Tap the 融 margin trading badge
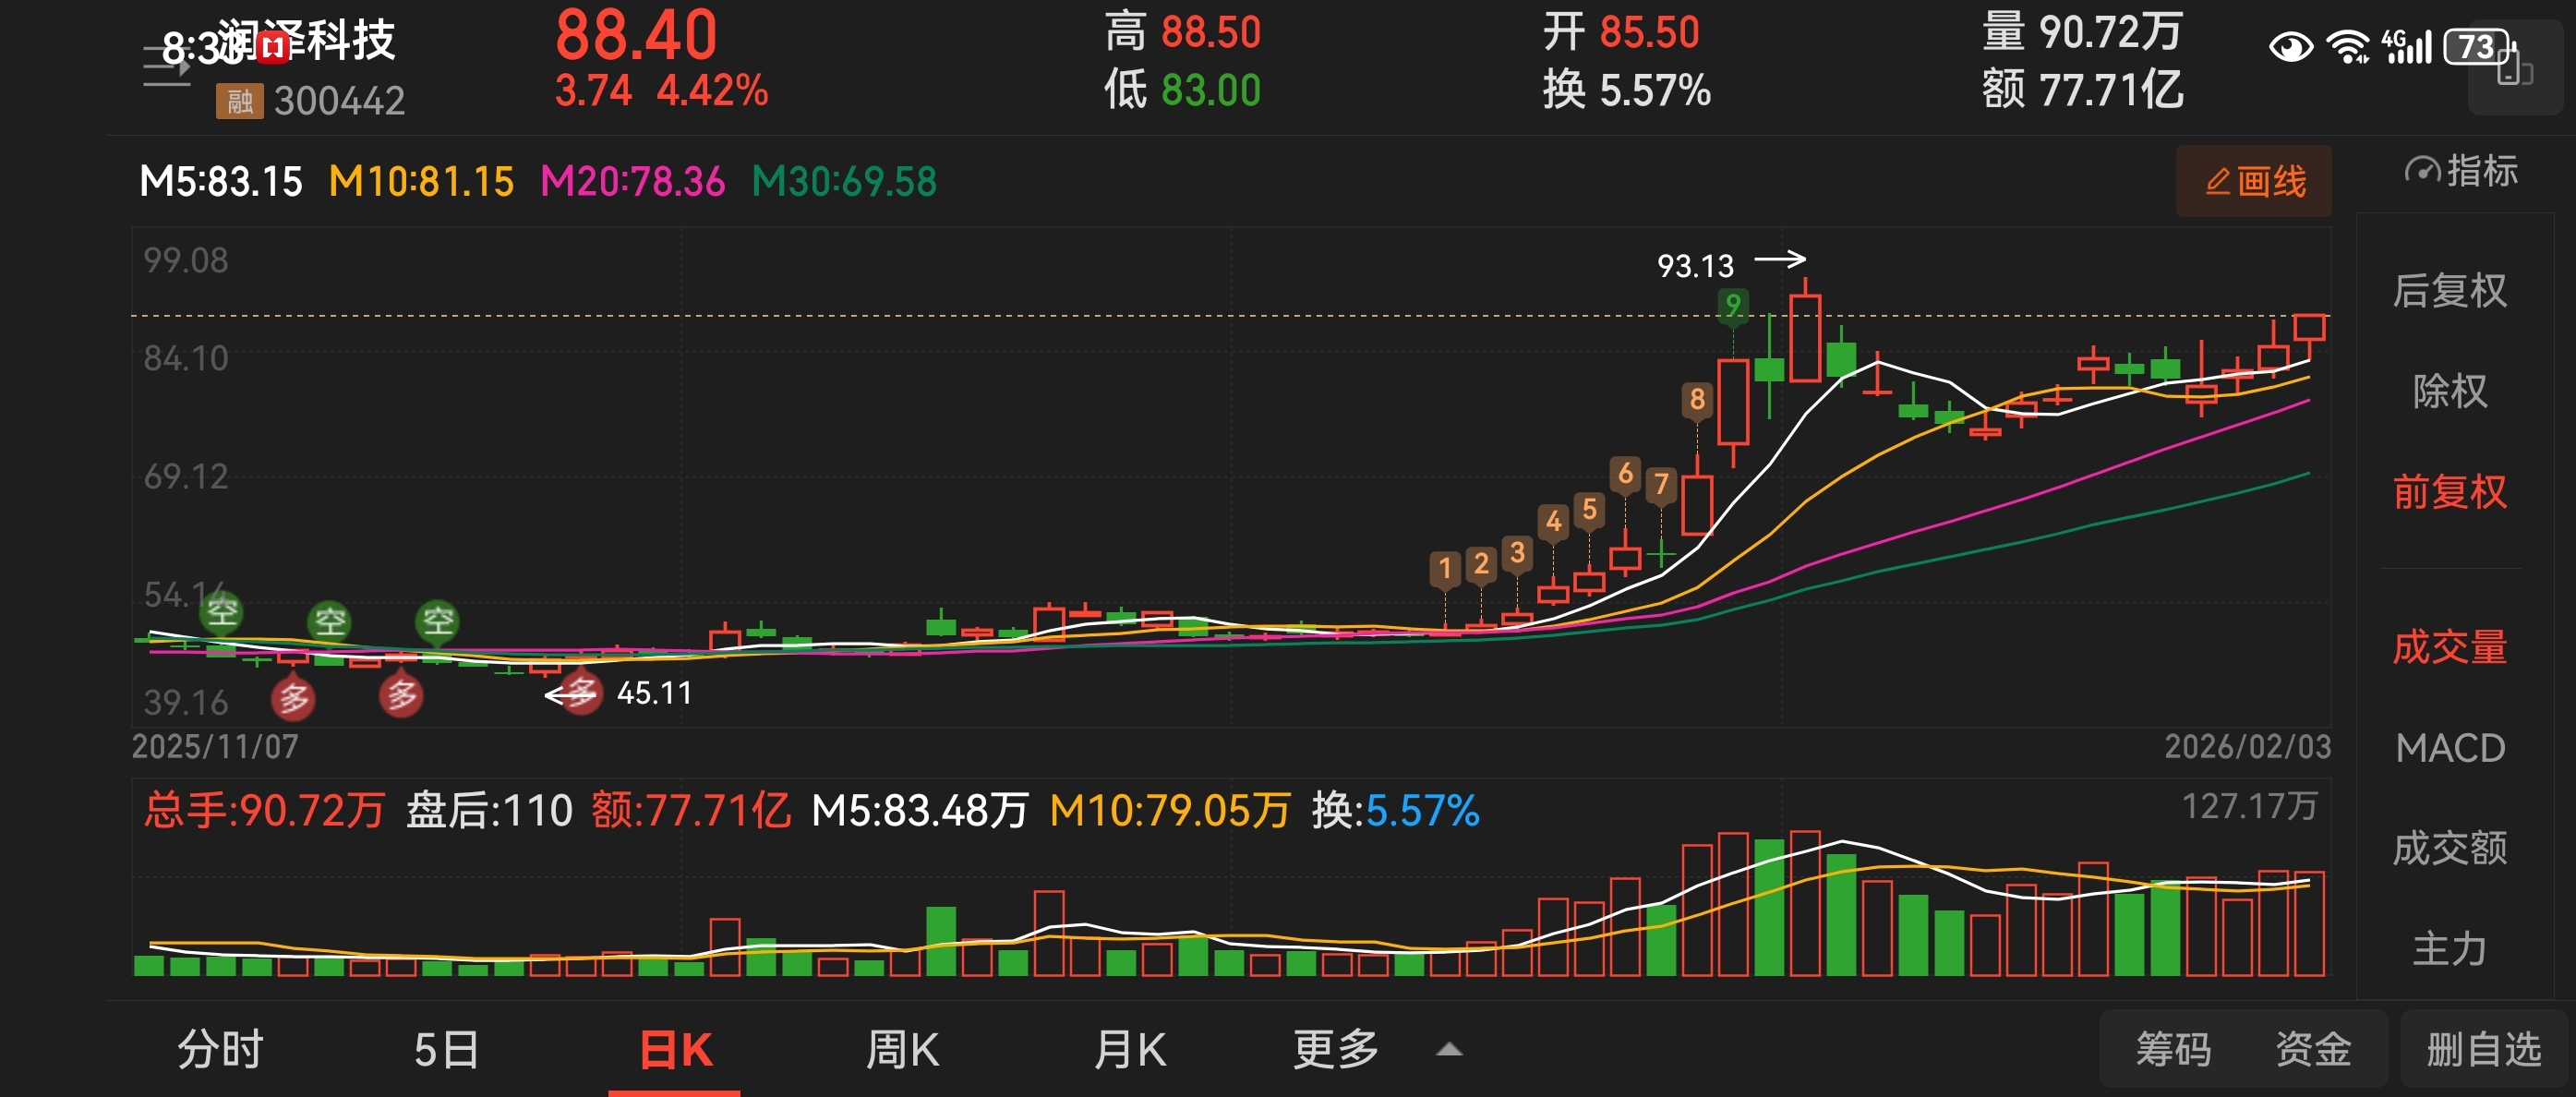2576x1097 pixels. click(x=239, y=101)
